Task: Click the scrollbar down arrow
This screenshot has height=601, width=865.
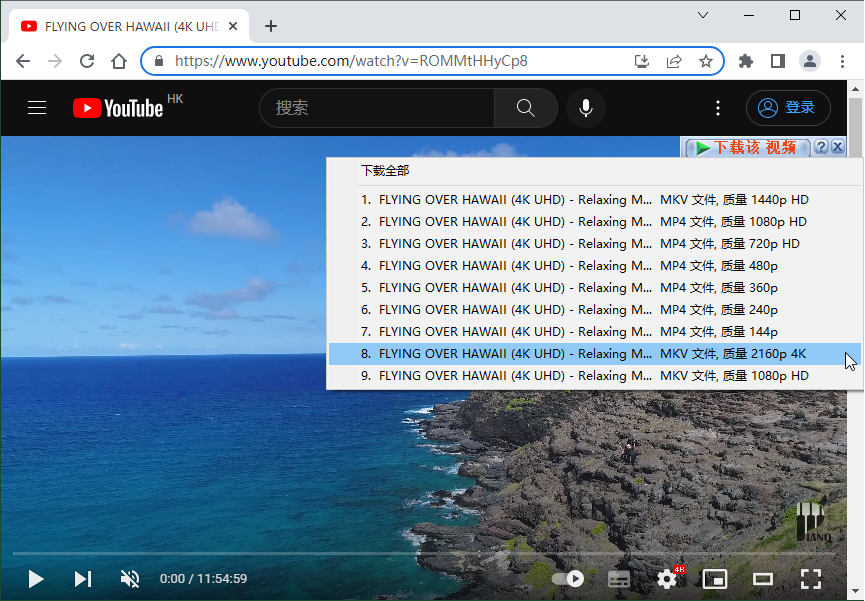Action: point(855,592)
